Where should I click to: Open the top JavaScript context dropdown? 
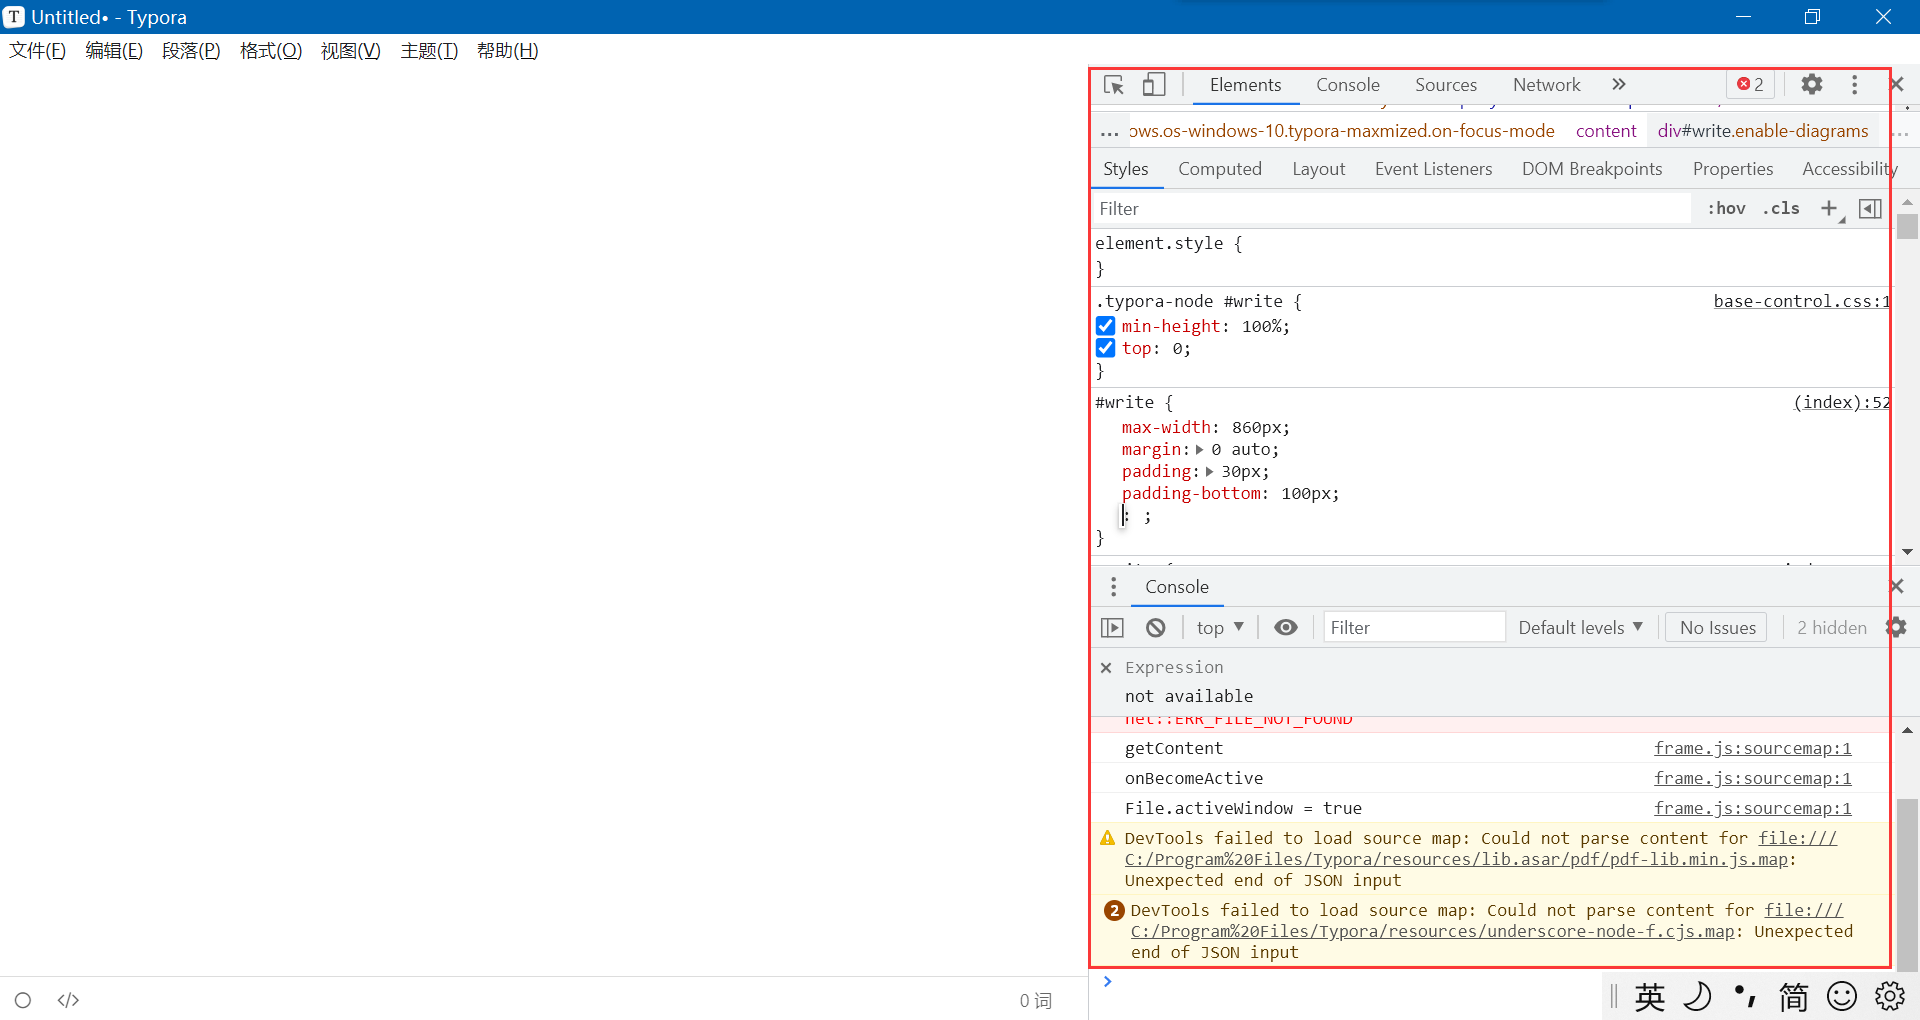(x=1220, y=628)
